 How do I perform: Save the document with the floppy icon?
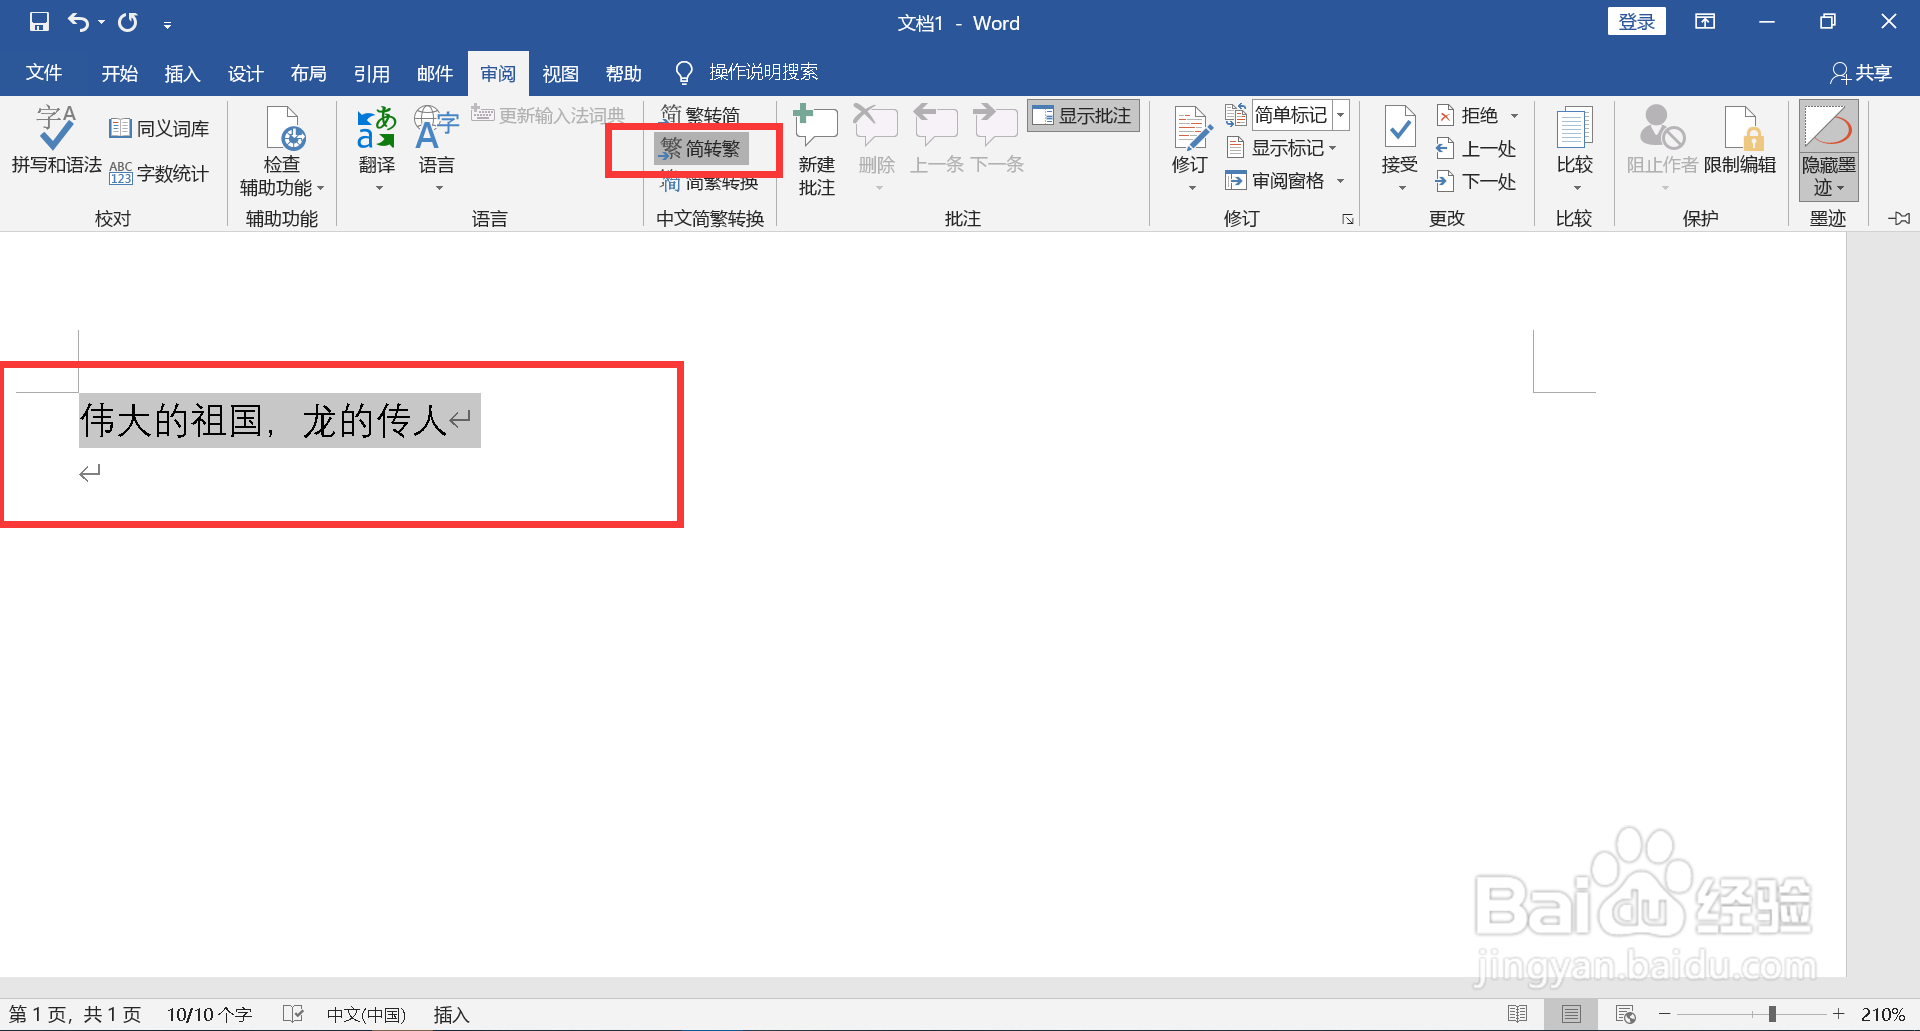[x=39, y=22]
